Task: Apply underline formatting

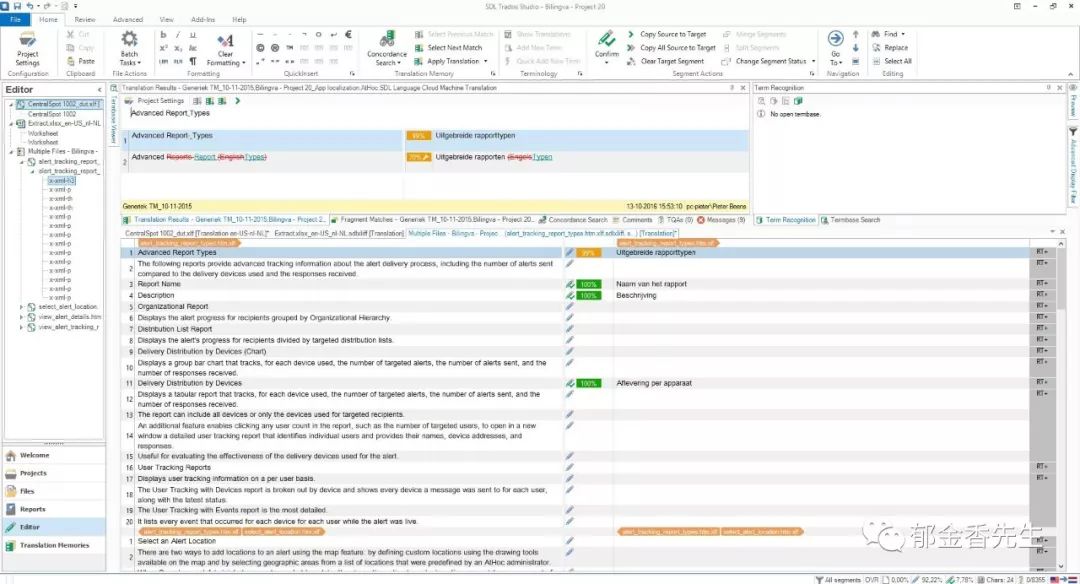Action: pyautogui.click(x=193, y=34)
